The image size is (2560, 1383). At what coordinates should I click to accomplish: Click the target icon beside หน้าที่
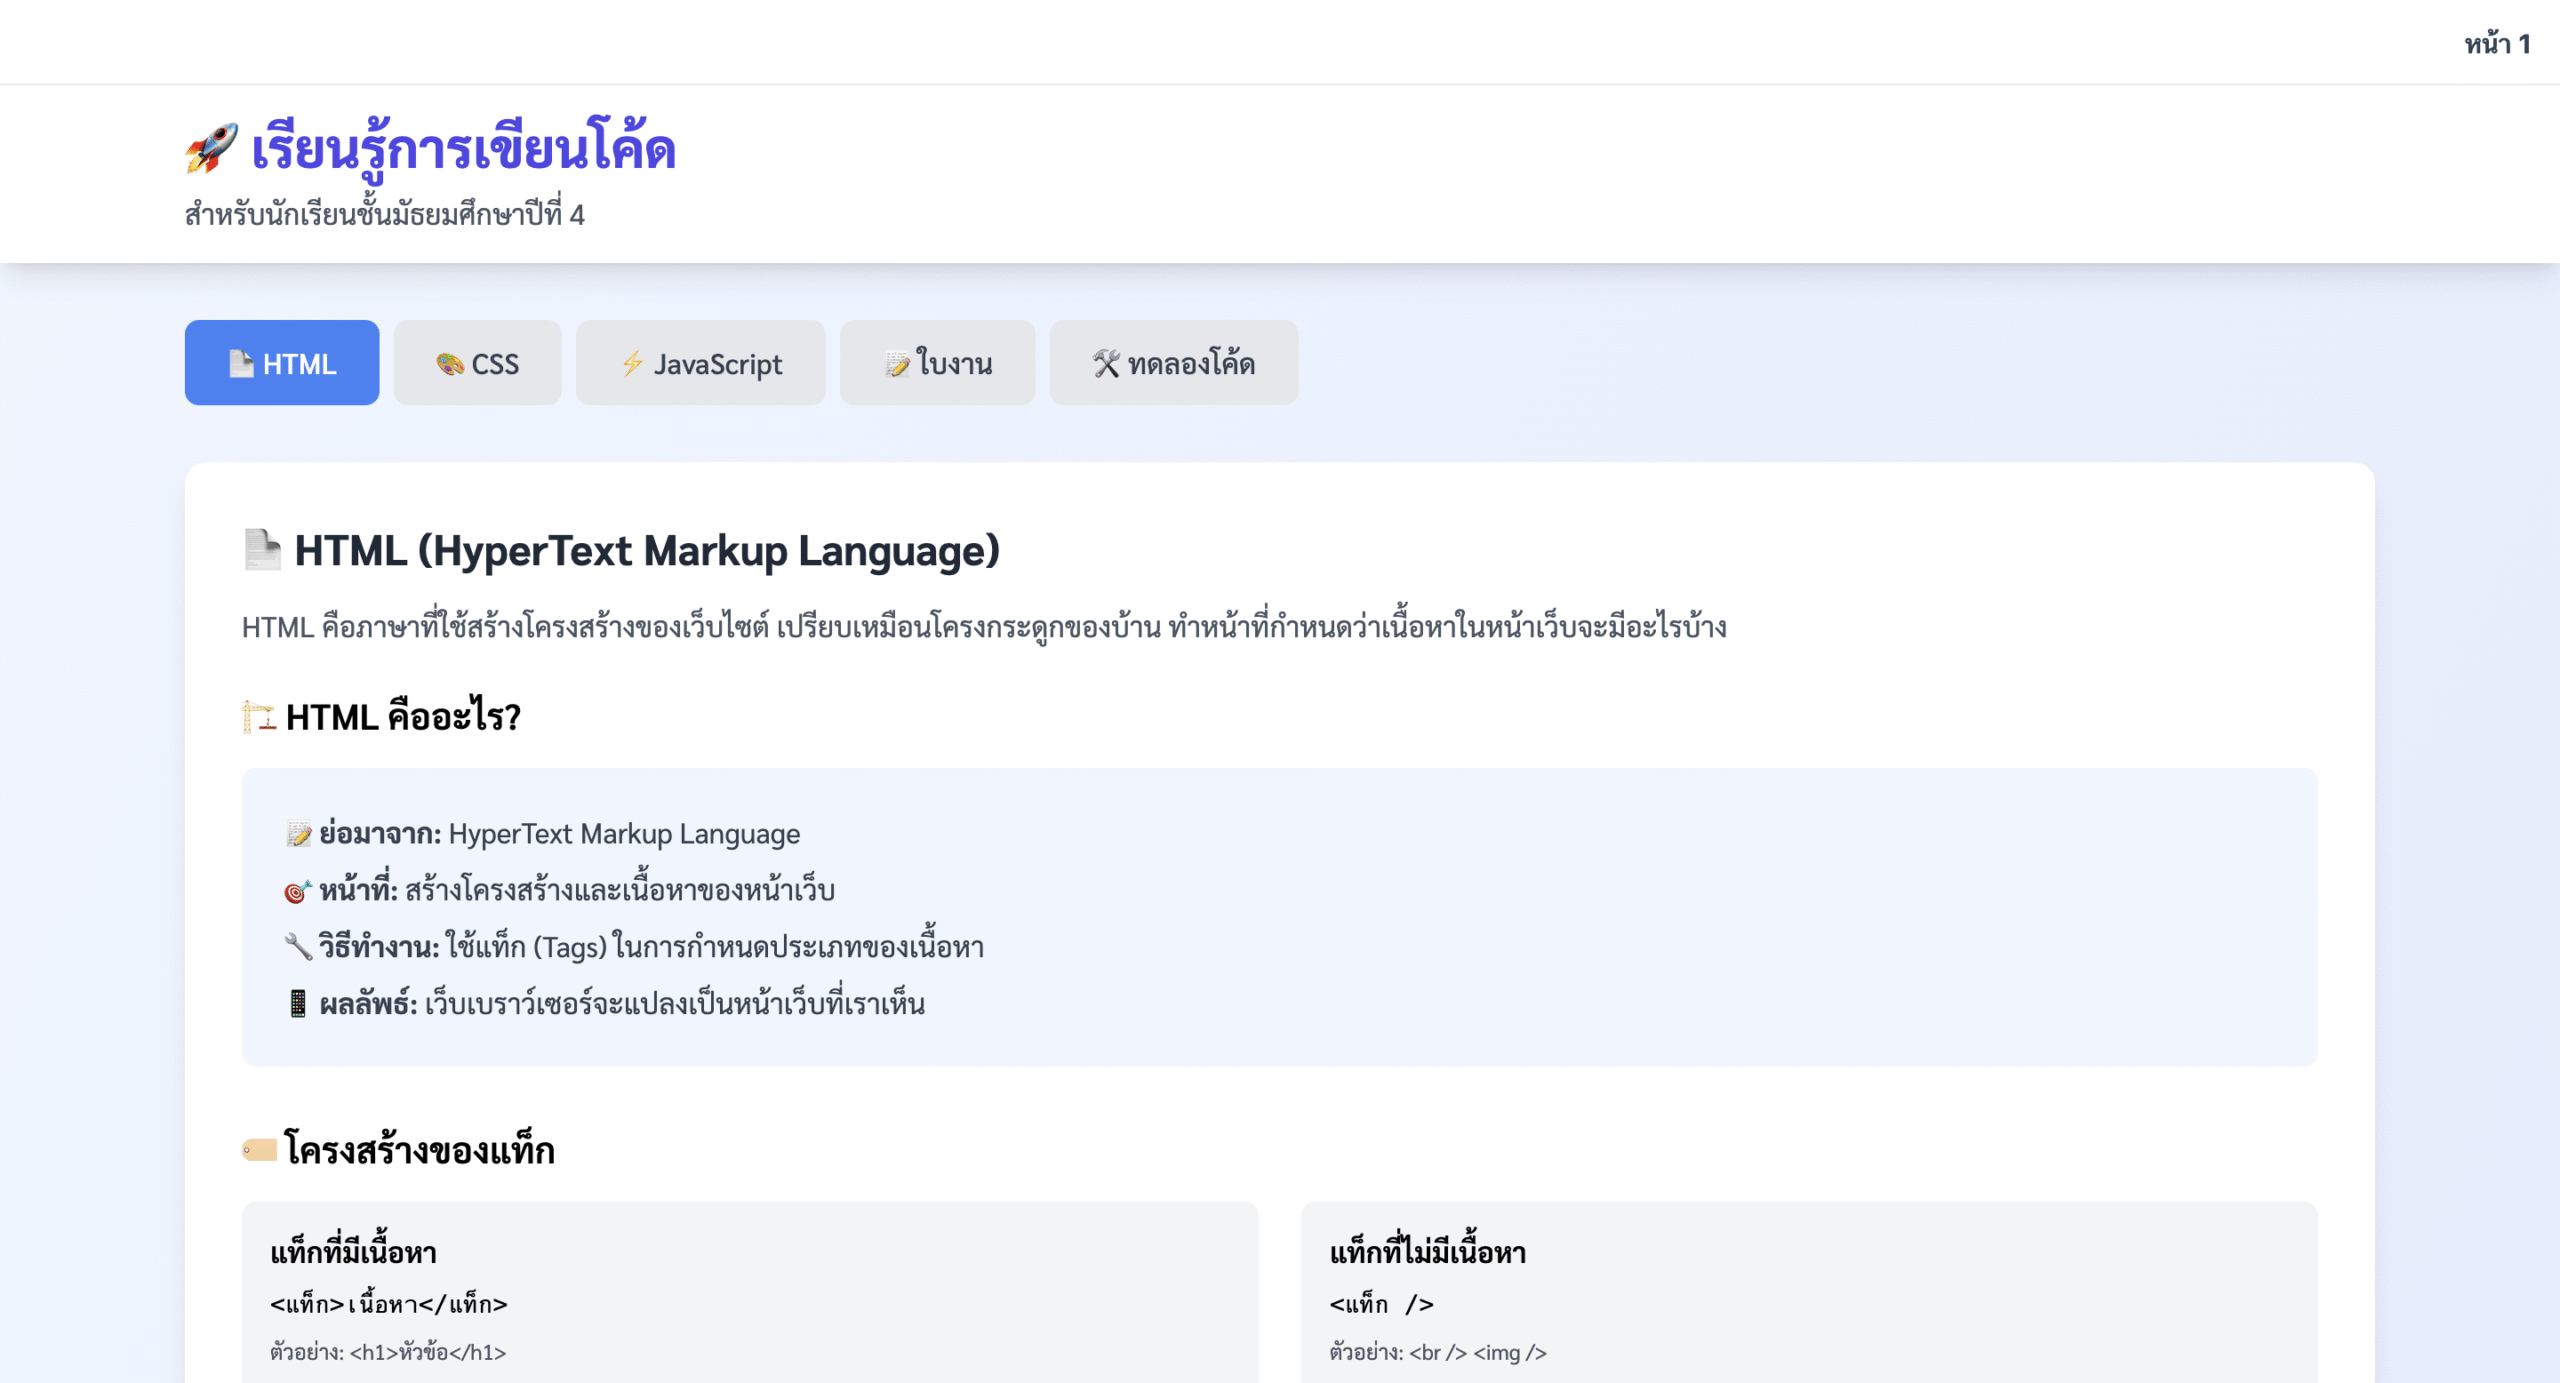[x=297, y=890]
